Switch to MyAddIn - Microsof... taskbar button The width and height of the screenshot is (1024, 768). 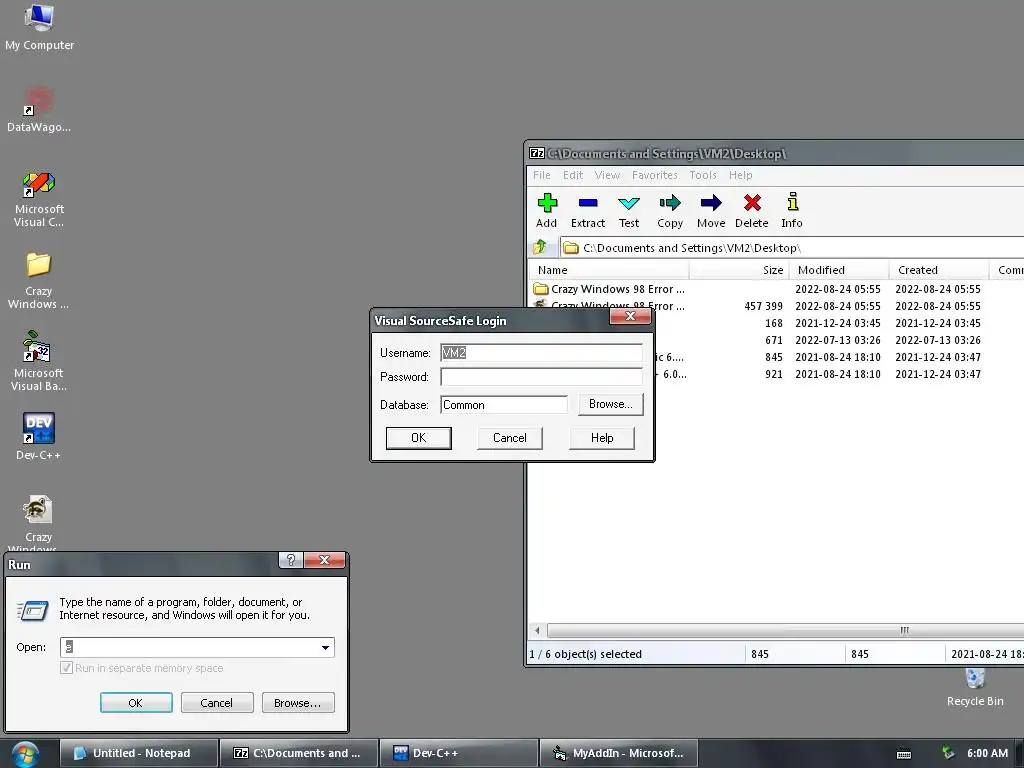[x=618, y=753]
